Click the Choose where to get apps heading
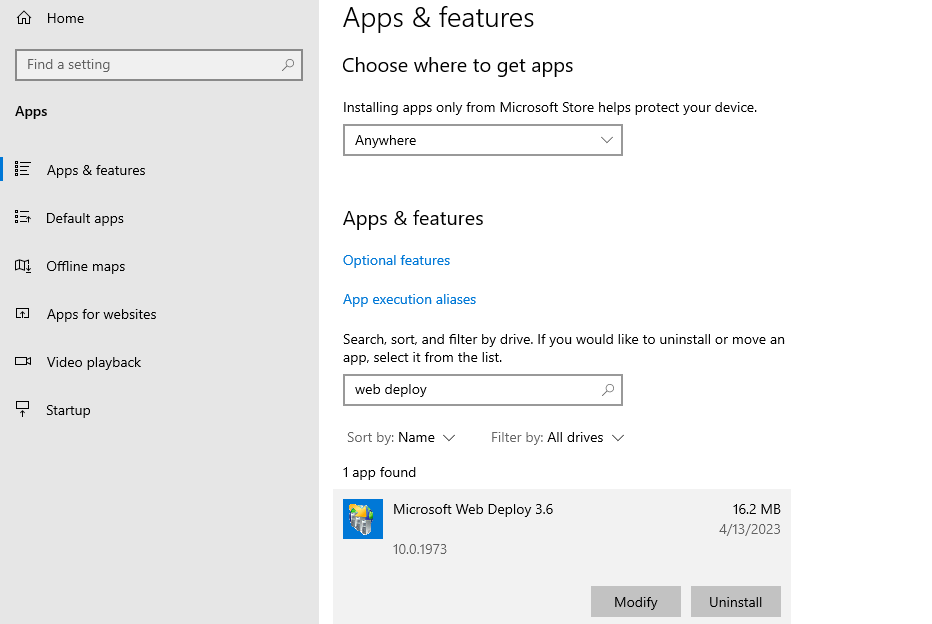 click(x=458, y=65)
